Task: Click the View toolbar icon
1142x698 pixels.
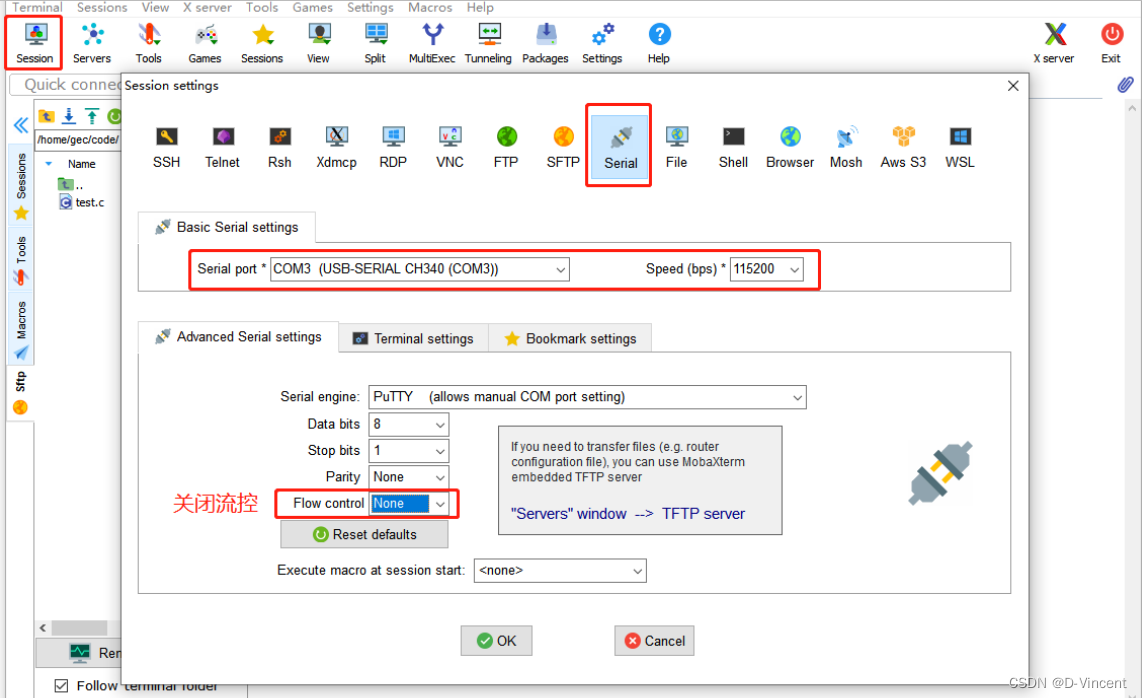Action: coord(318,43)
